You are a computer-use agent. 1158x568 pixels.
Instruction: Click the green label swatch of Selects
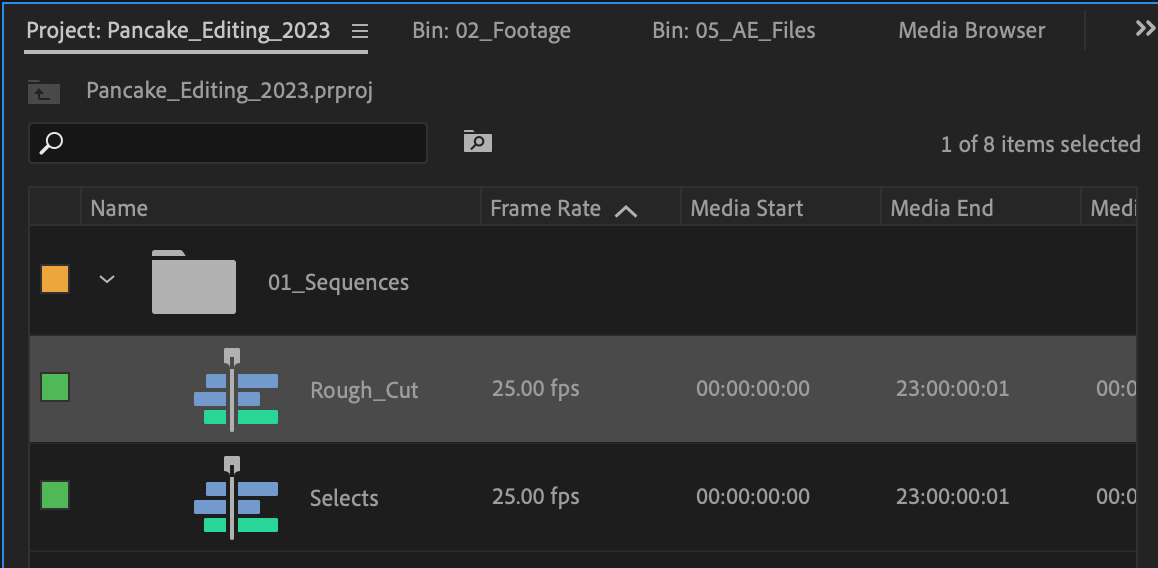(55, 495)
